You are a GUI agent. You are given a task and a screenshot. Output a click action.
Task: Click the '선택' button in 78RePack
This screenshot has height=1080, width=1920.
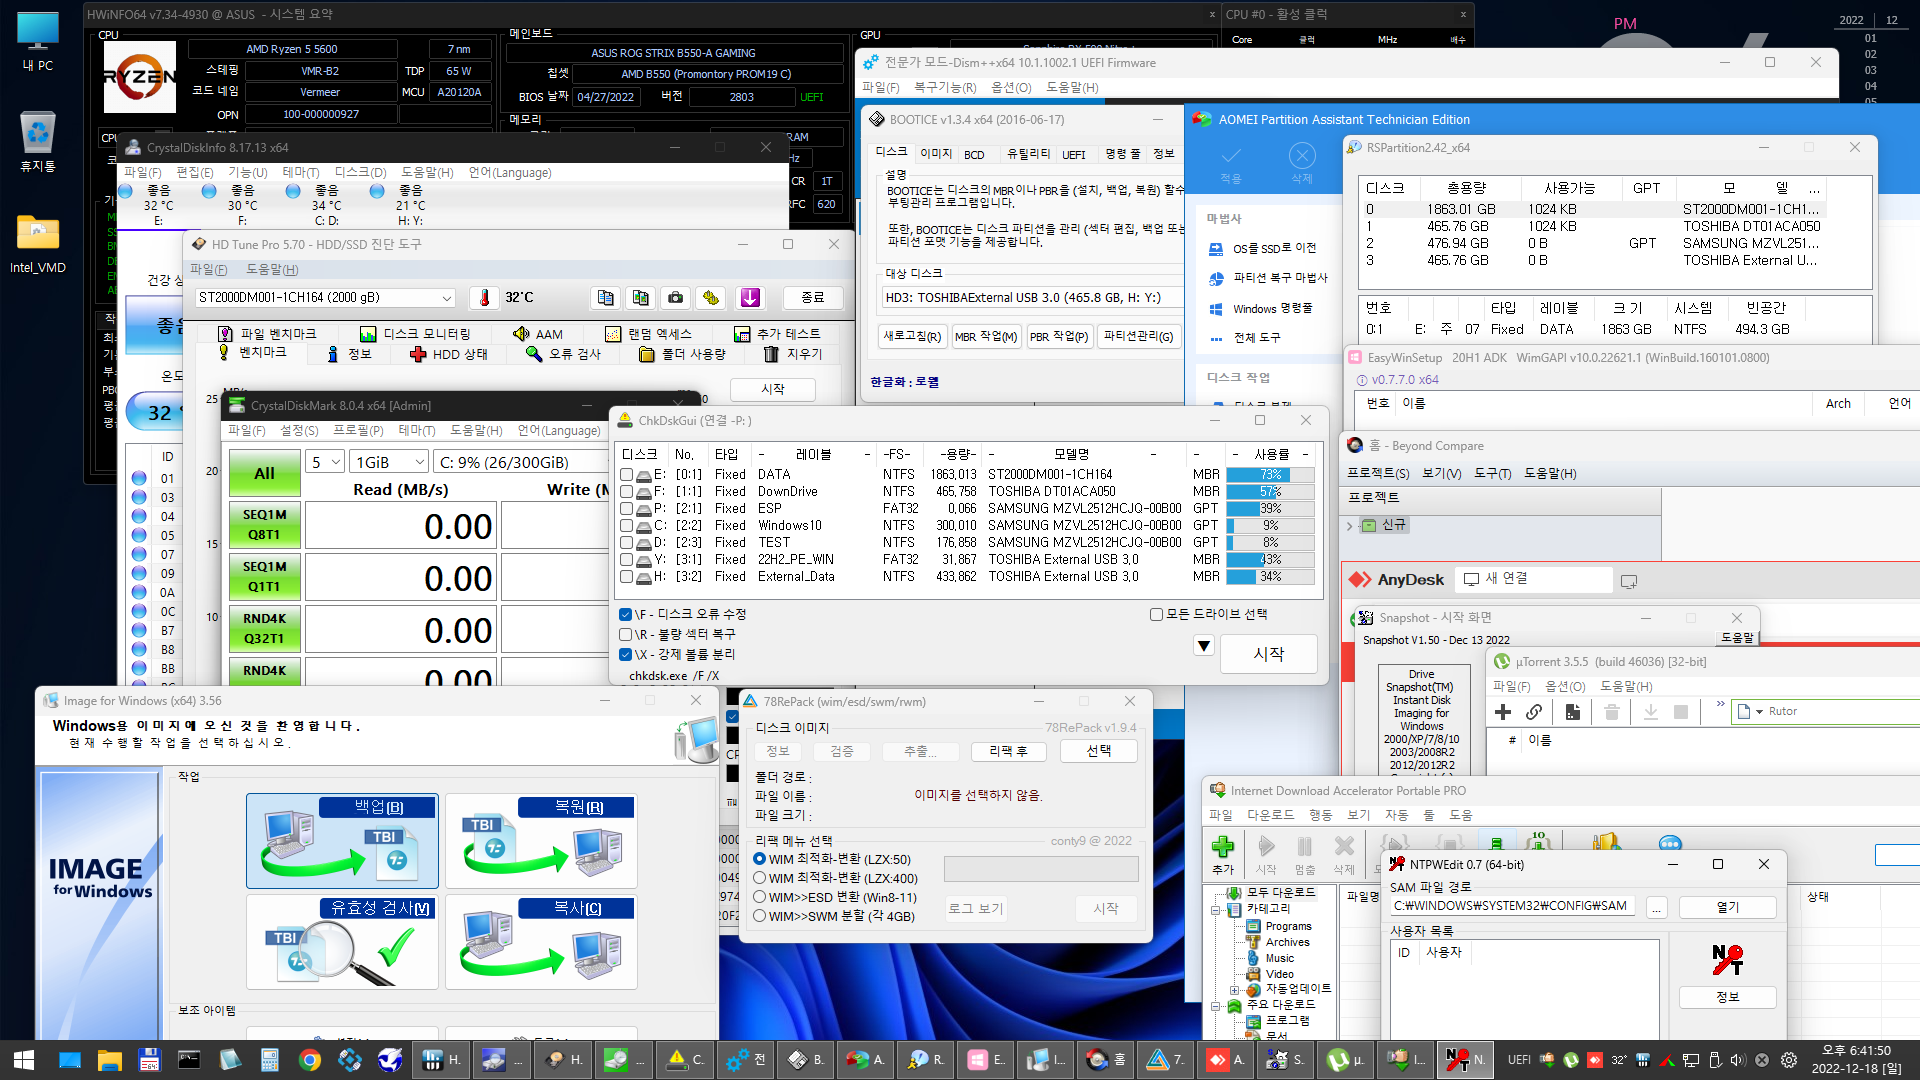point(1098,751)
